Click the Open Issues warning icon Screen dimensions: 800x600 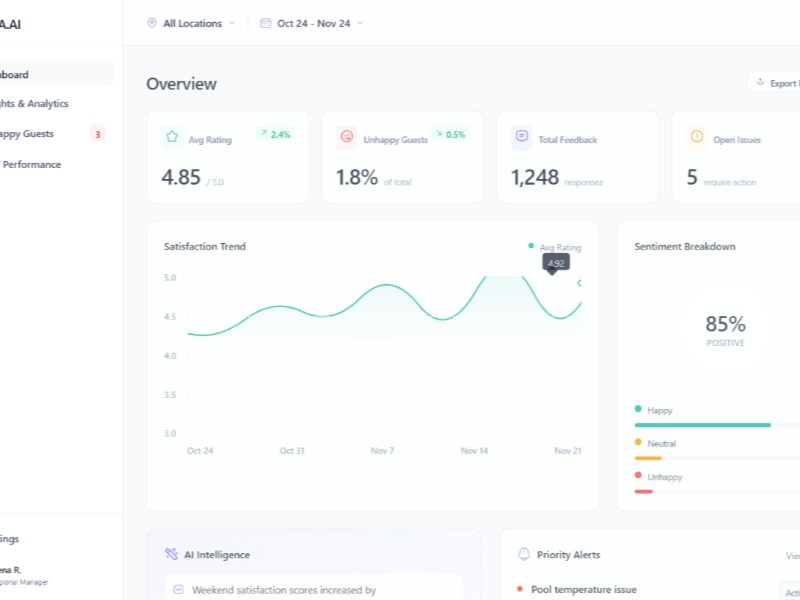tap(696, 137)
